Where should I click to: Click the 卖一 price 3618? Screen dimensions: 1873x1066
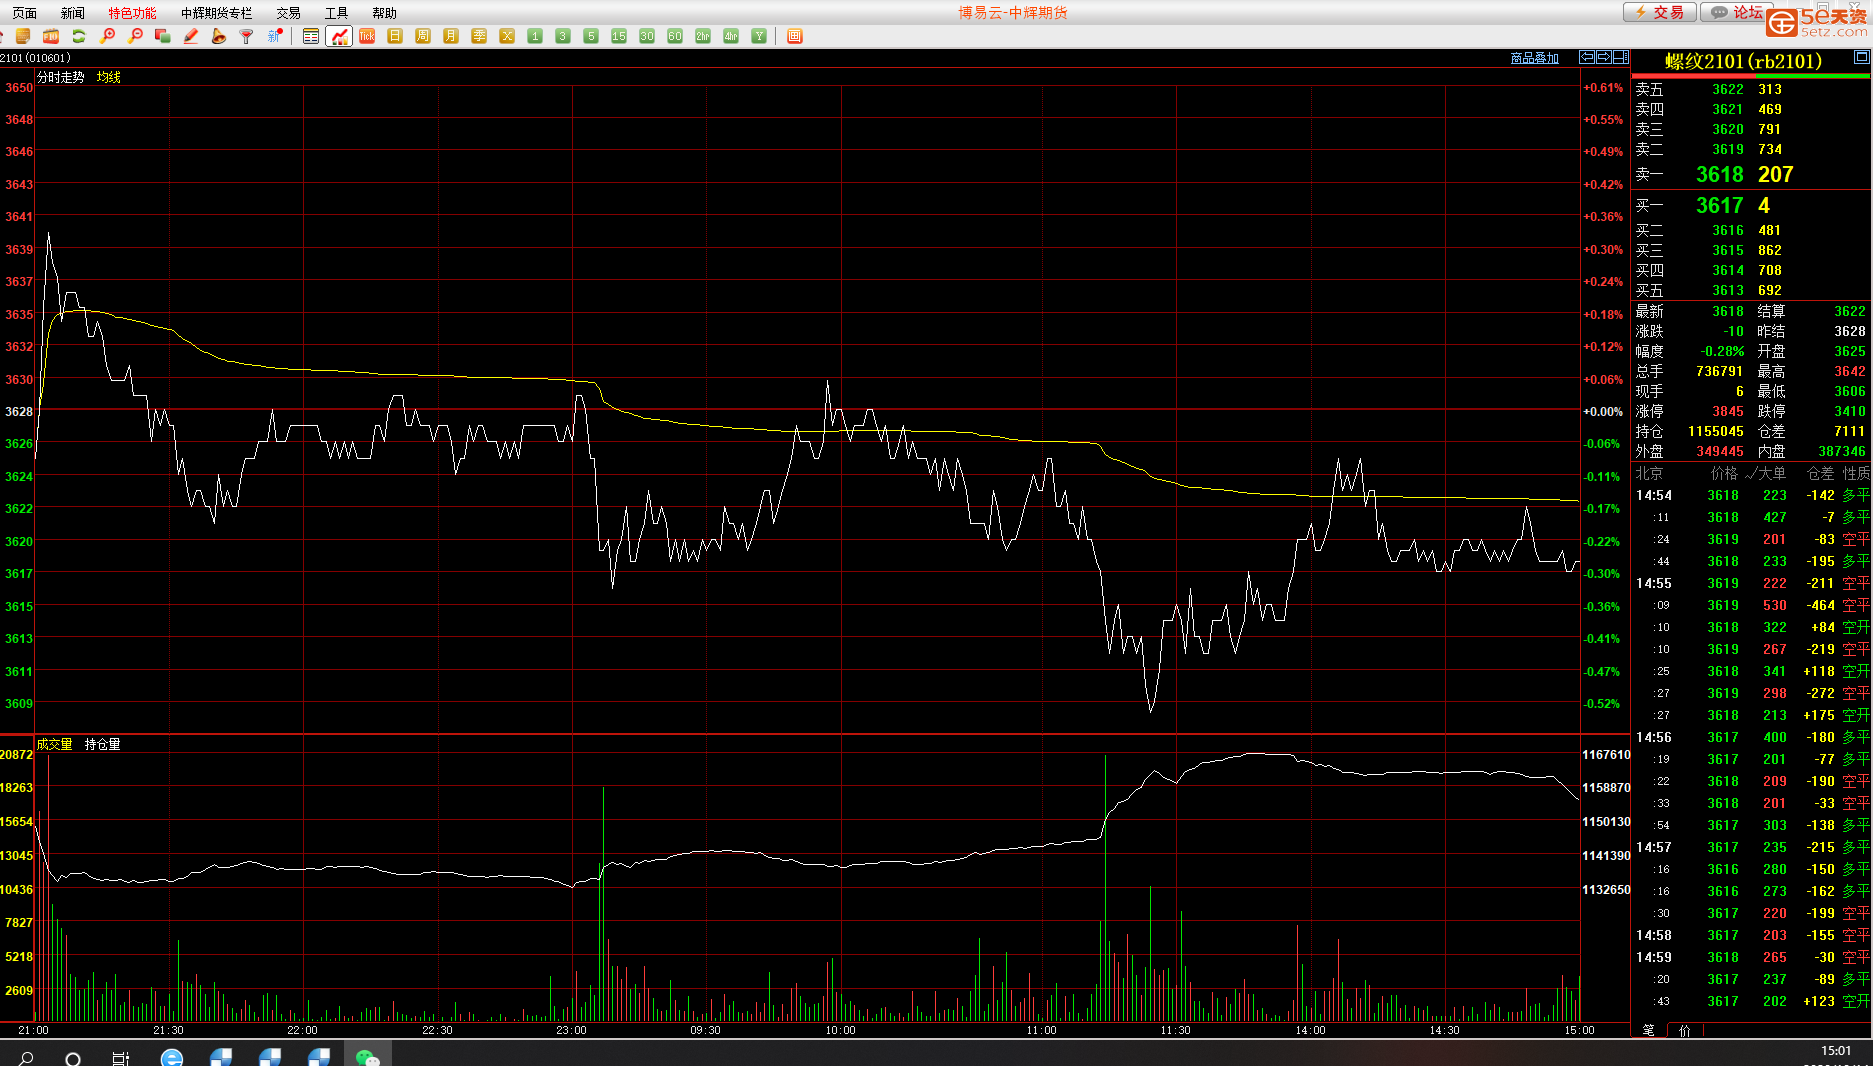[x=1719, y=174]
